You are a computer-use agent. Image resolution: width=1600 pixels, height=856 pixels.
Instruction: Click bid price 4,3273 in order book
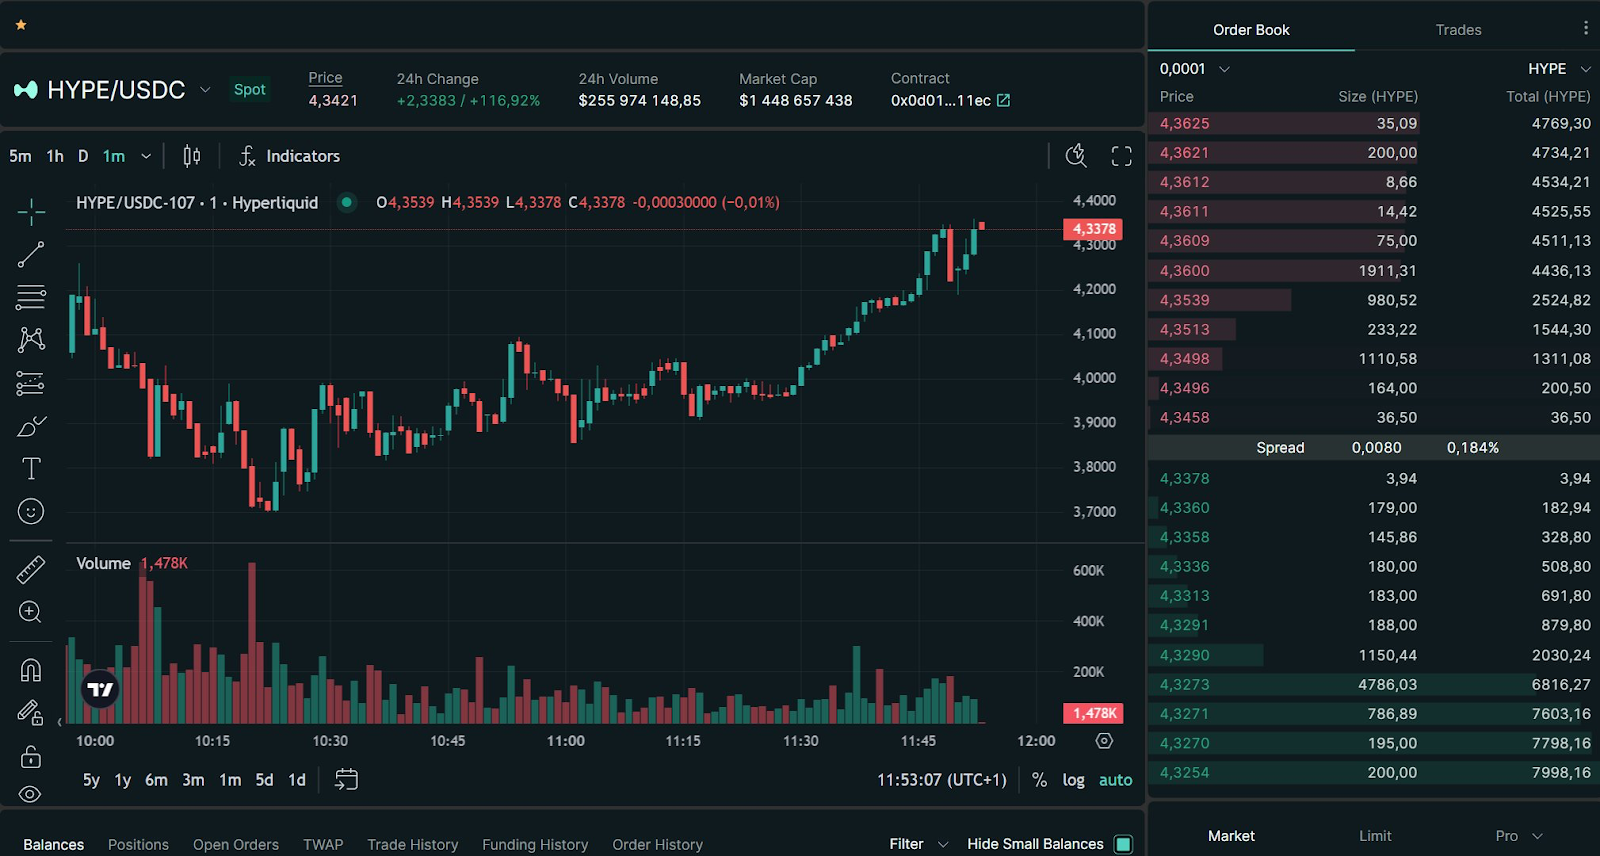(1184, 685)
